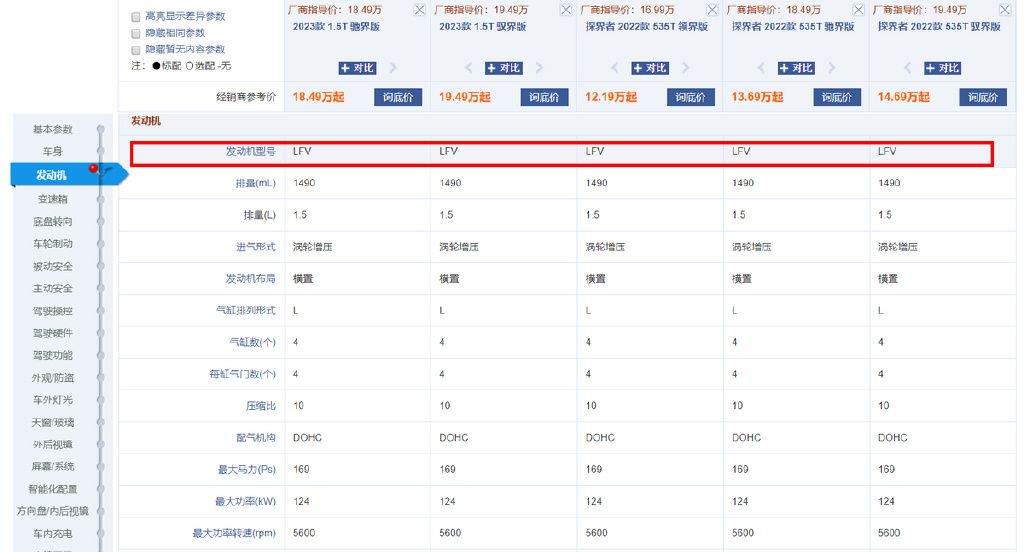Image resolution: width=1024 pixels, height=552 pixels.
Task: Open the 2023款 1.5T 驰界版 model link
Action: pyautogui.click(x=336, y=27)
